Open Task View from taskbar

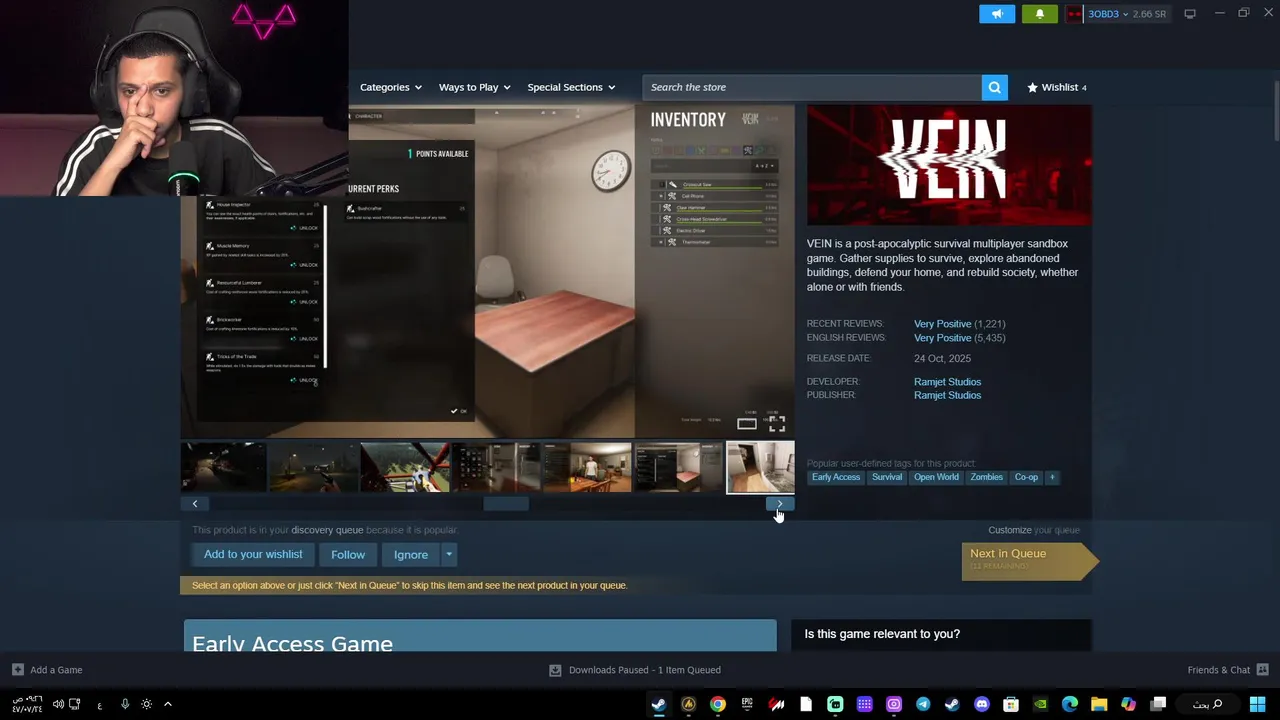(x=1158, y=704)
